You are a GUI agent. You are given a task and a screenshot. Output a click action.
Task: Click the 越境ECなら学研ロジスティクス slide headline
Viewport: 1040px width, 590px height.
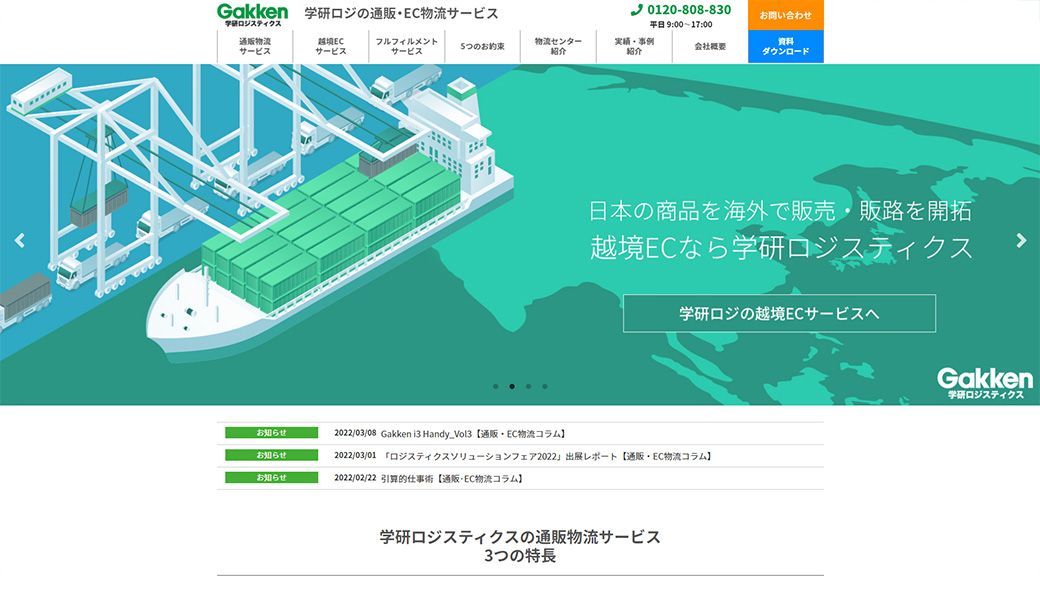tap(781, 248)
